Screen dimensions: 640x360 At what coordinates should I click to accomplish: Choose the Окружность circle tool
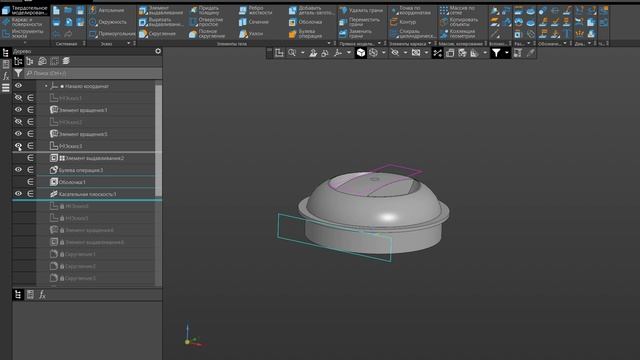[x=108, y=22]
